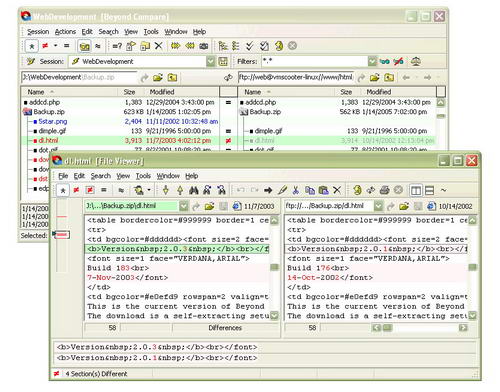500x392 pixels.
Task: Open the Actions menu
Action: [65, 32]
